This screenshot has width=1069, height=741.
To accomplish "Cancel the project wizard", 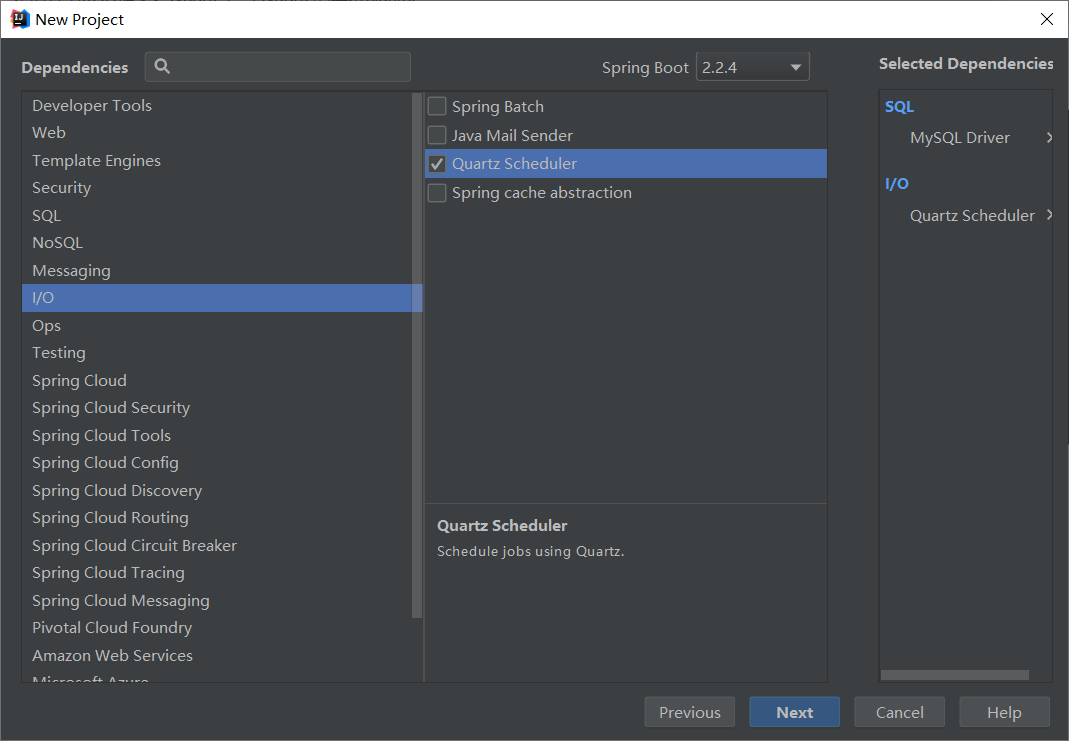I will tap(899, 712).
